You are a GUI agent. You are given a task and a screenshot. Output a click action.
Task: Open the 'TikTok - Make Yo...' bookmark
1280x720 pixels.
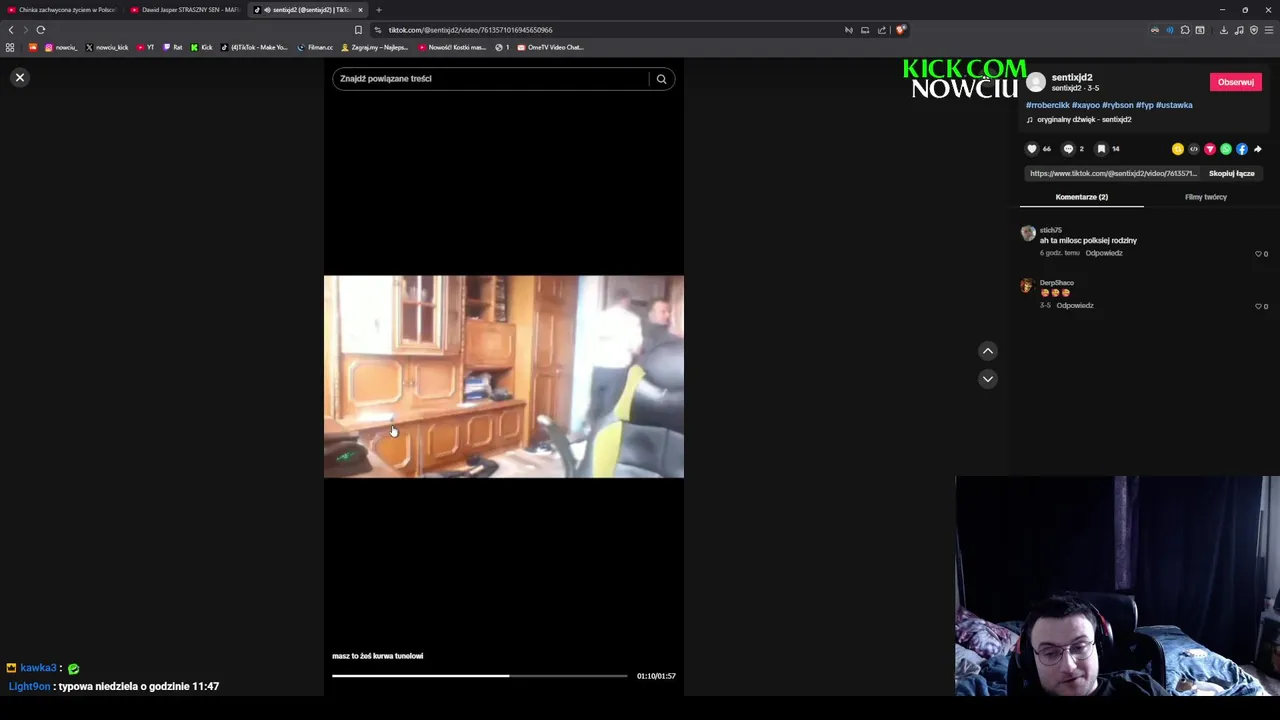pos(254,47)
